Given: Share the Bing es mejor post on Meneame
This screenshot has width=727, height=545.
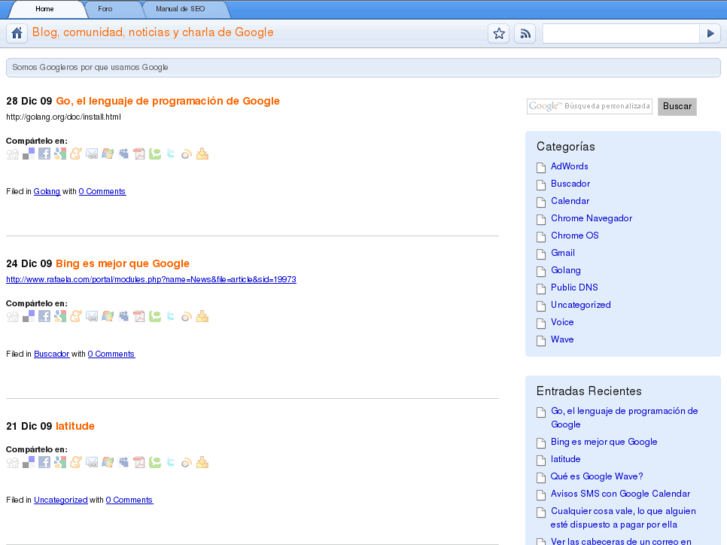Looking at the screenshot, I should coord(76,316).
